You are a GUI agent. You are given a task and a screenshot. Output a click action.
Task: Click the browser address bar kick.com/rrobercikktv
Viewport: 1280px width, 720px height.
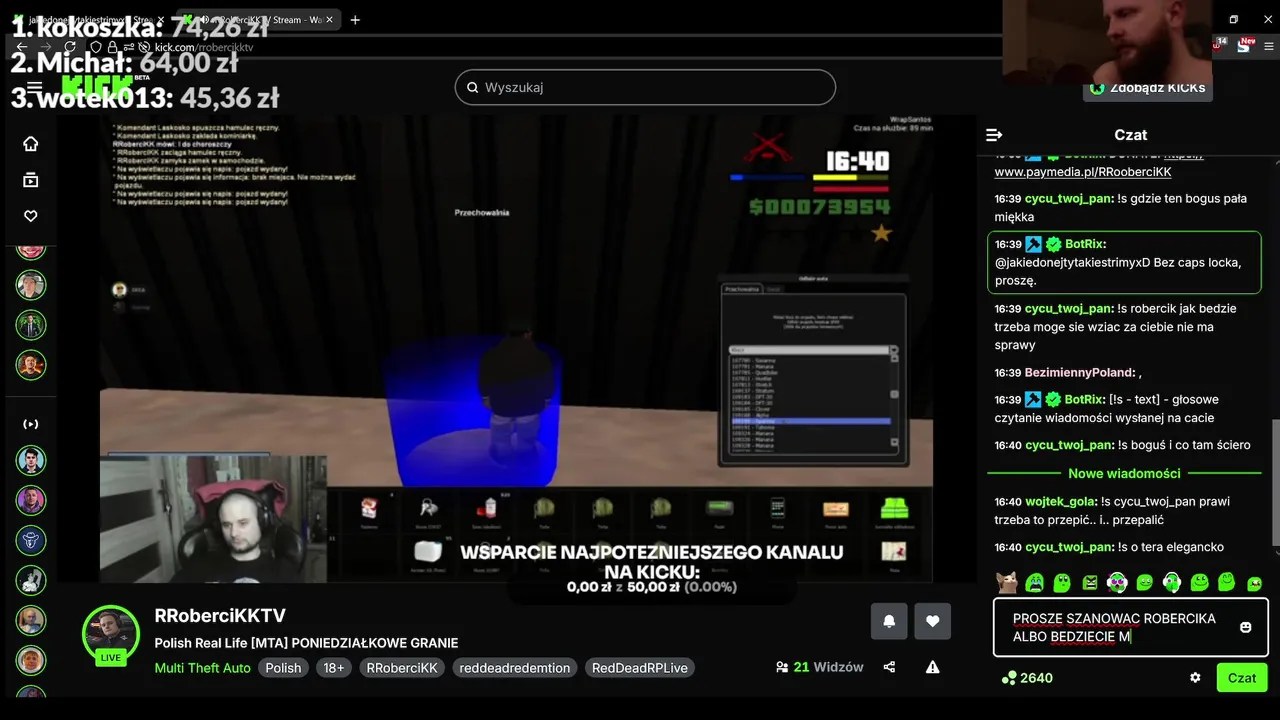204,47
